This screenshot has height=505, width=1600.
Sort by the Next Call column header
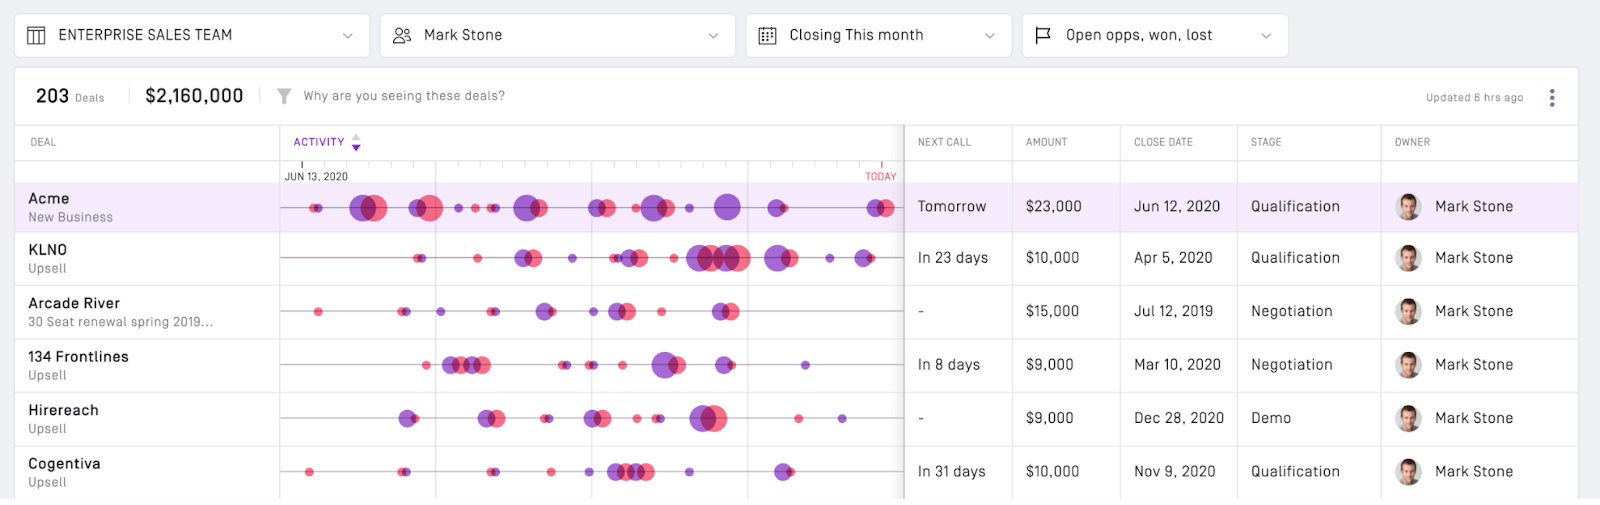(x=944, y=142)
